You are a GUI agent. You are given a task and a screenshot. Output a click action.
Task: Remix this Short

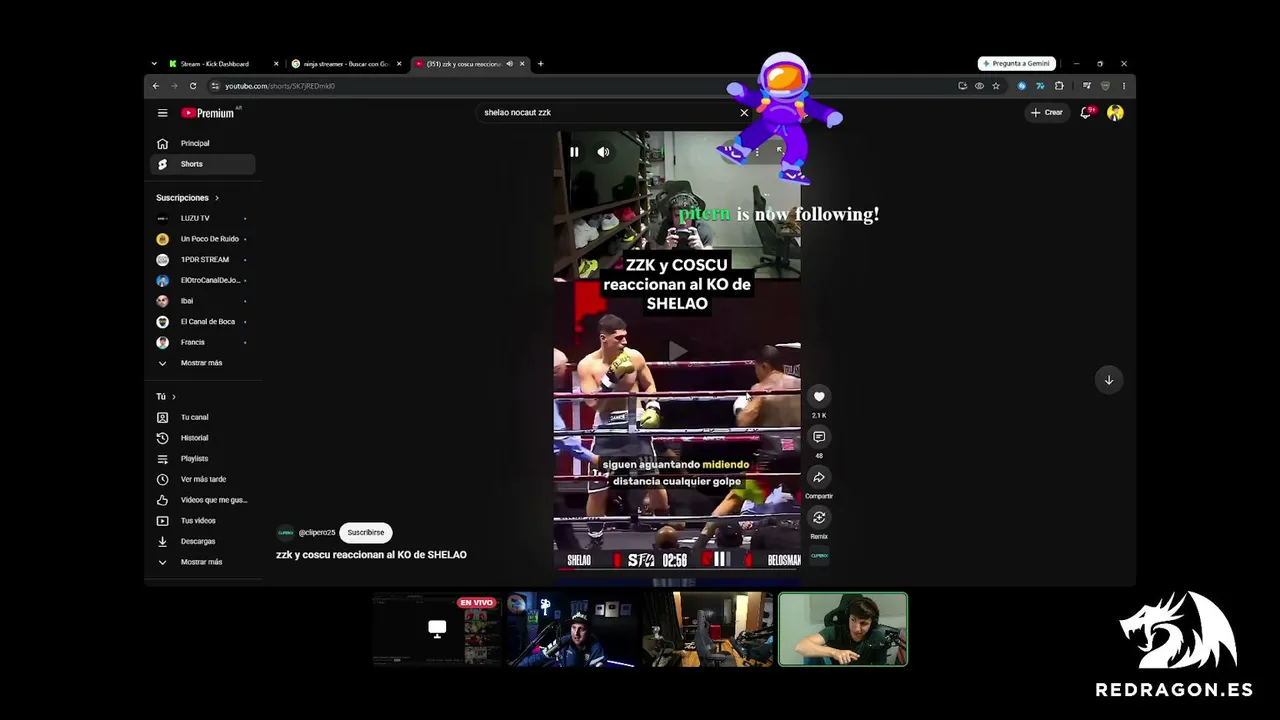click(819, 517)
